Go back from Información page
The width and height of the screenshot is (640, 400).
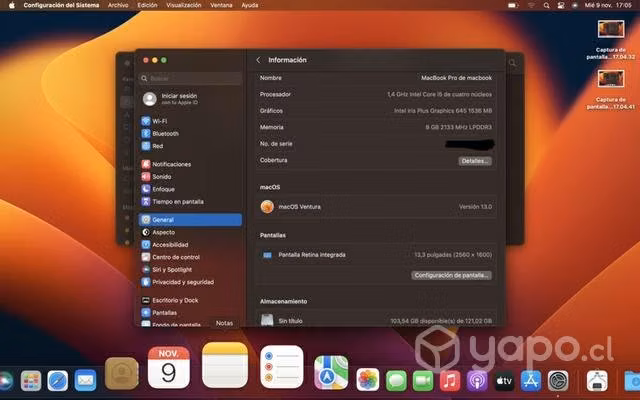[258, 60]
